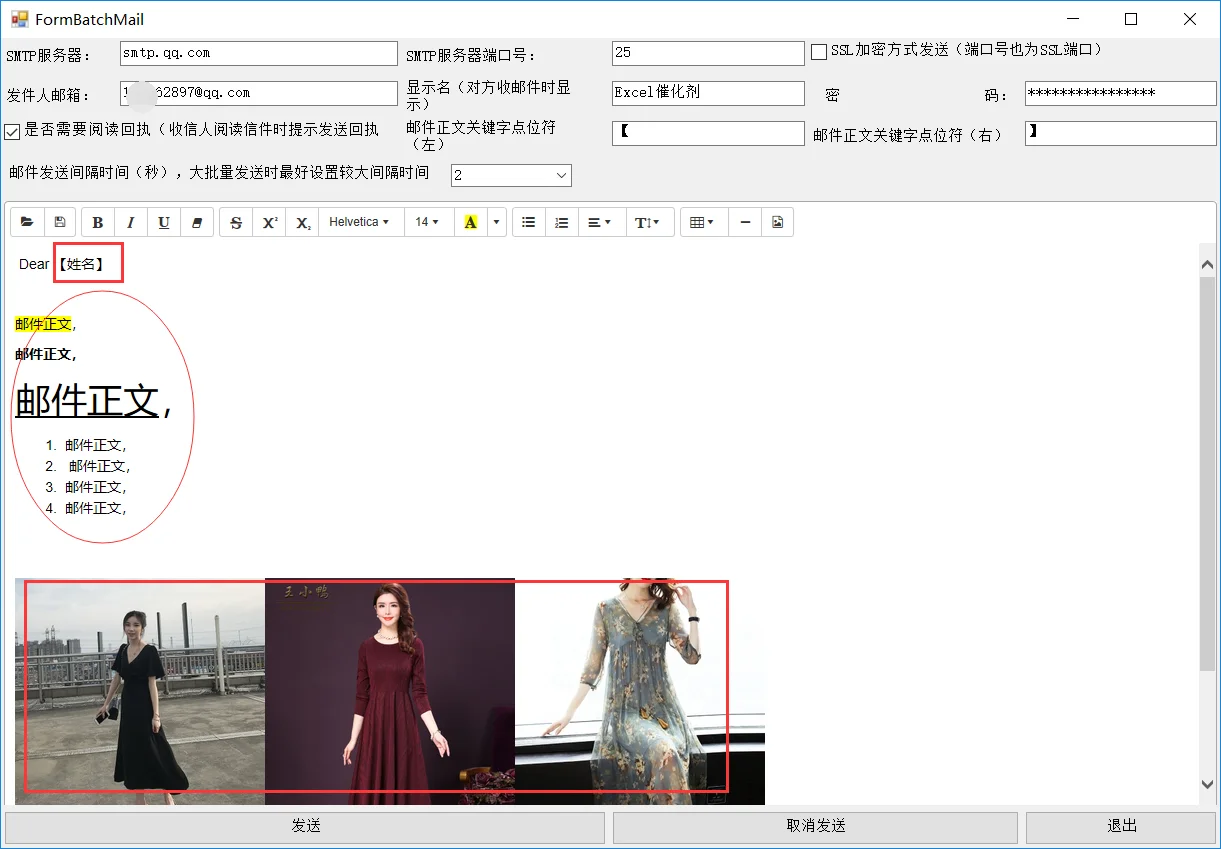The height and width of the screenshot is (849, 1221).
Task: Click the 取消发送 button
Action: tap(815, 827)
